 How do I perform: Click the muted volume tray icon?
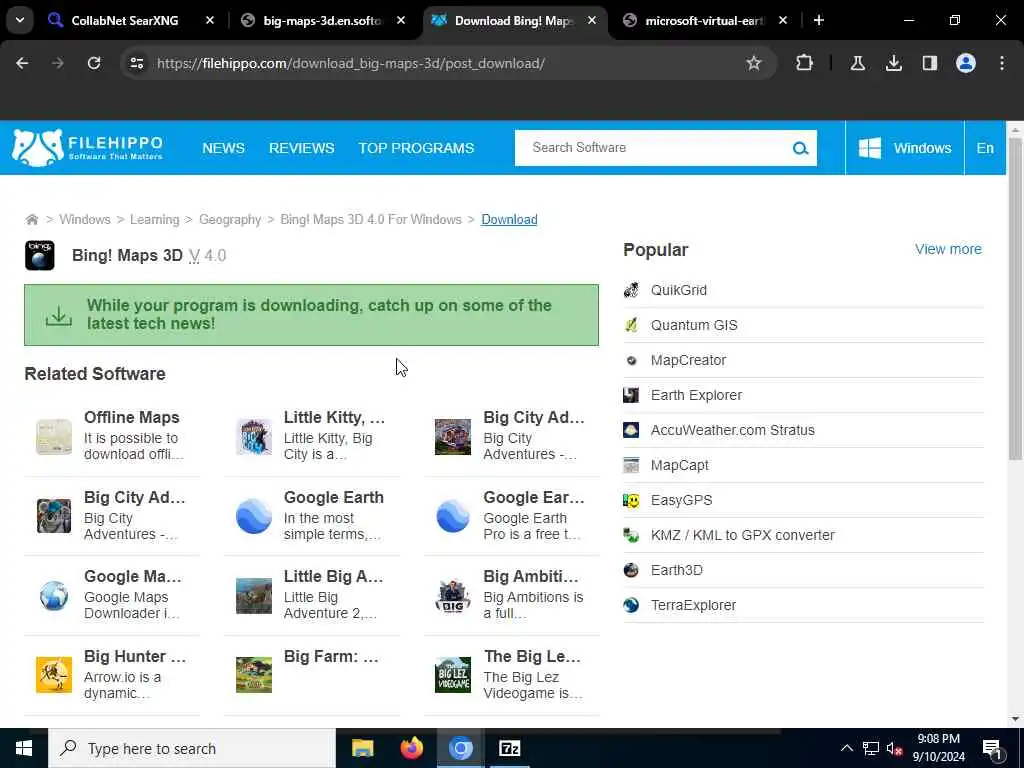tap(894, 748)
